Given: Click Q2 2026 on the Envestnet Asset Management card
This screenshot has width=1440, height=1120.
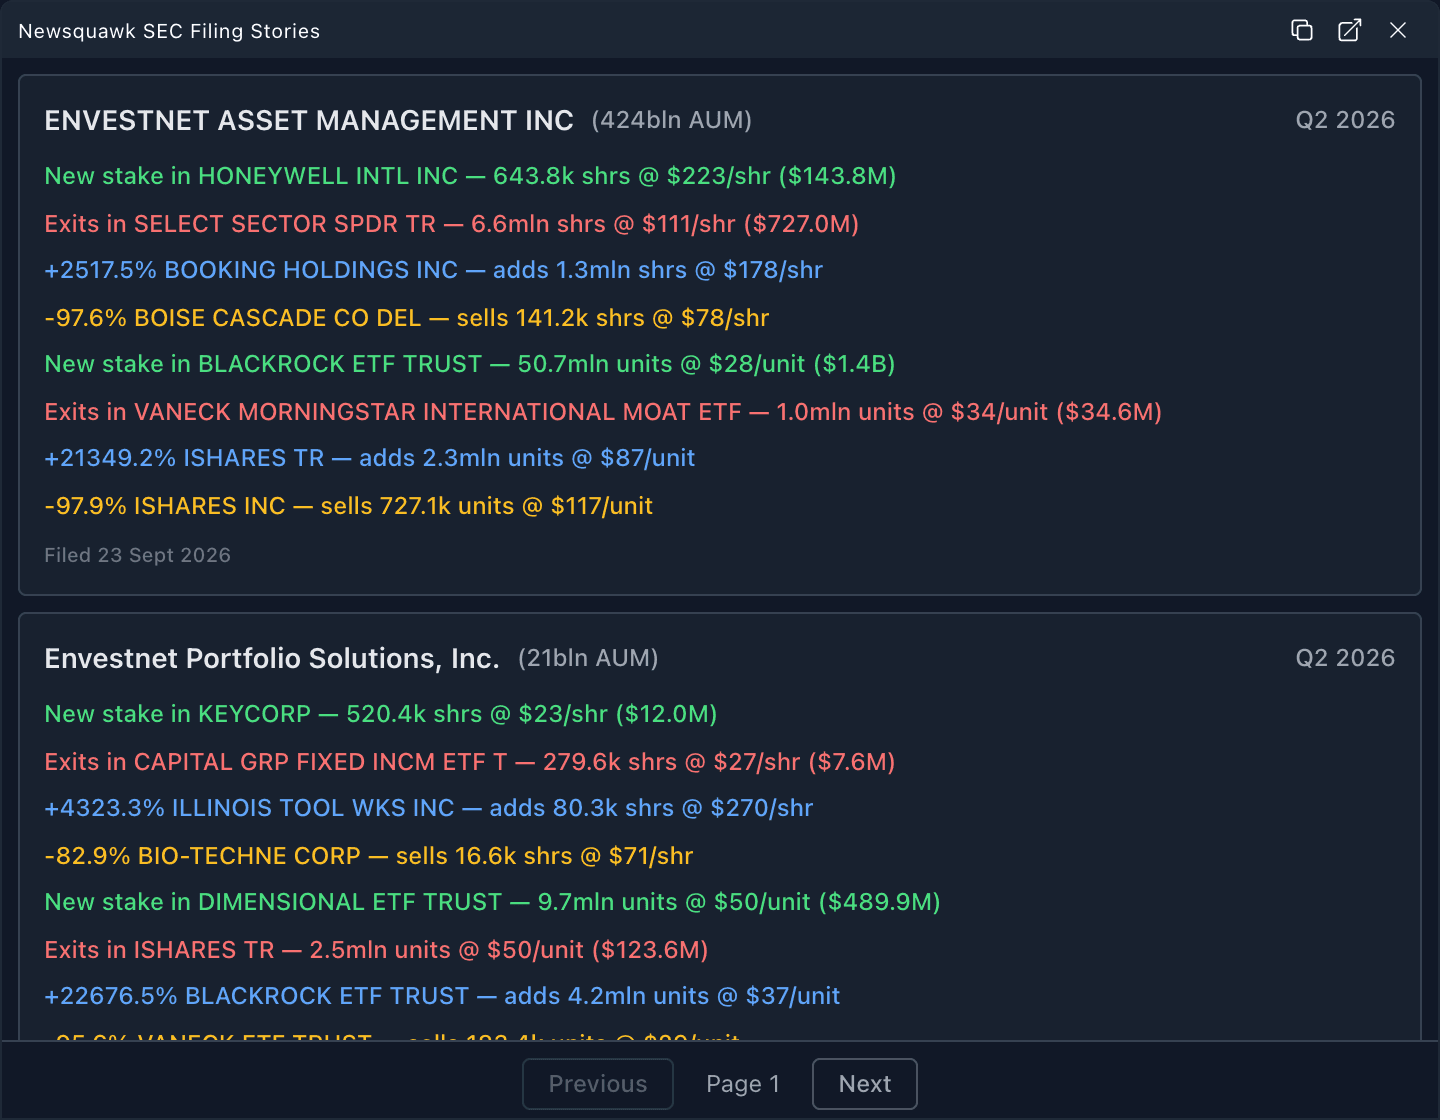Looking at the screenshot, I should point(1345,120).
